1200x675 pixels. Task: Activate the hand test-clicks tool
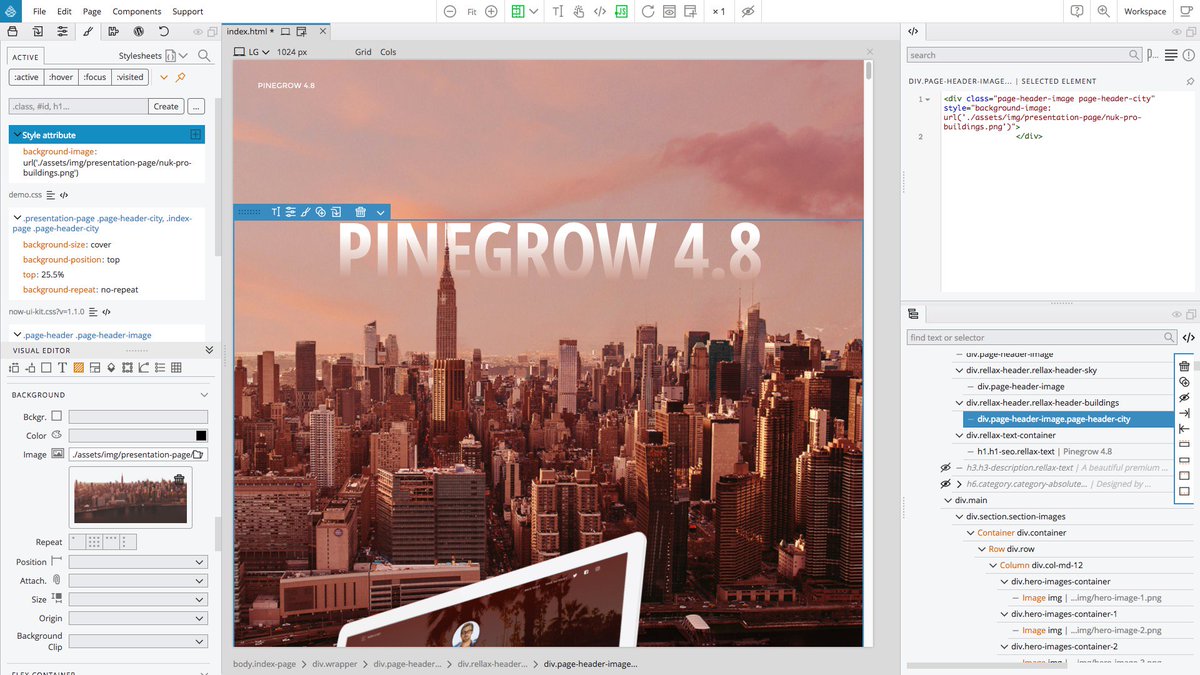[x=578, y=11]
